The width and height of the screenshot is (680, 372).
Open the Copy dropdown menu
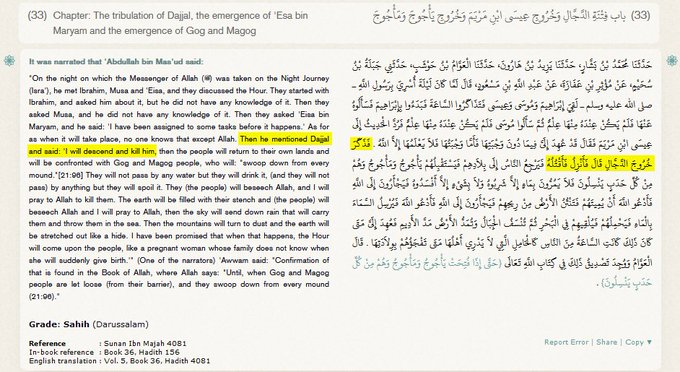click(x=638, y=342)
